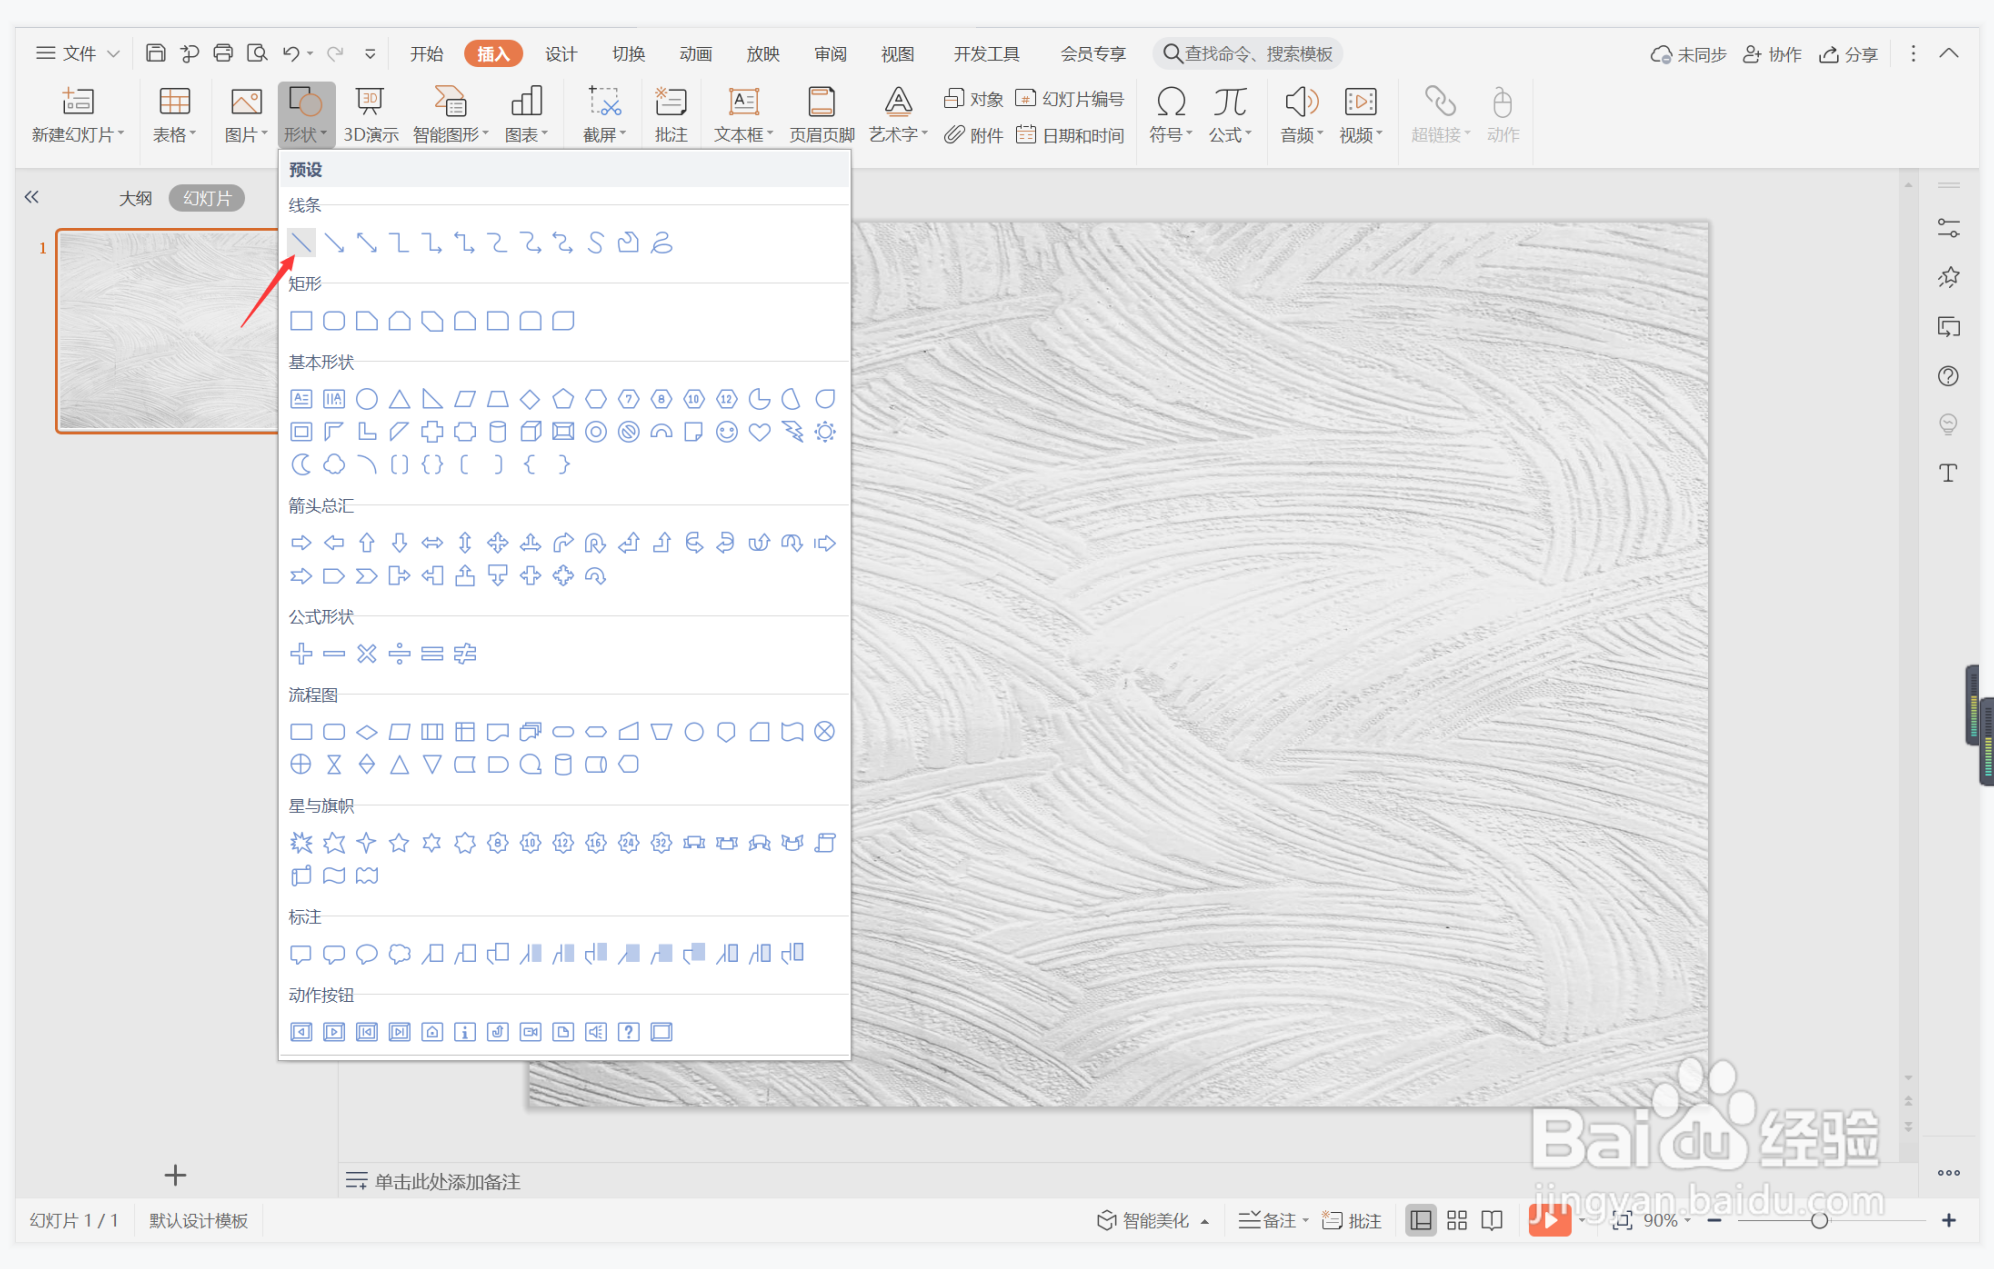Open the 审阅 ribbon tab
The image size is (1994, 1269).
(x=830, y=53)
